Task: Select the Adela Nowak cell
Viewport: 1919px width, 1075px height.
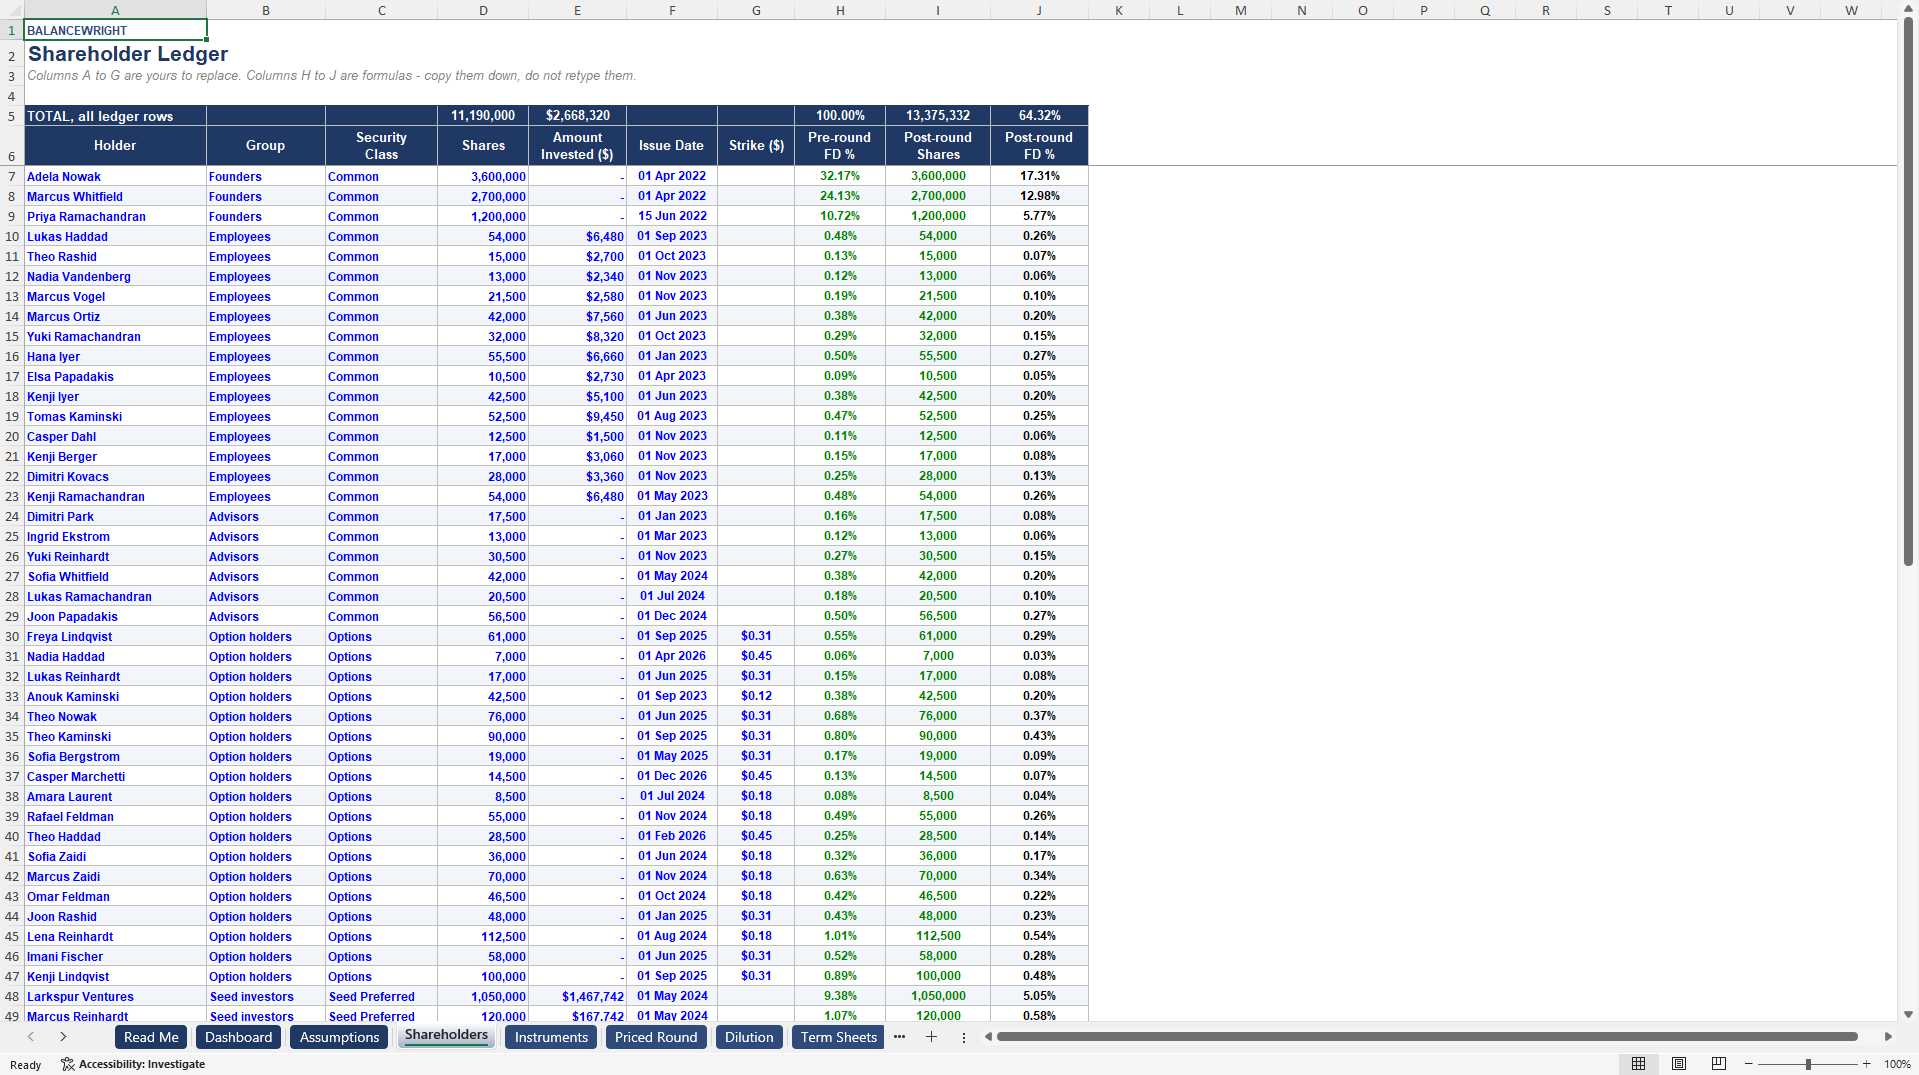Action: click(115, 176)
